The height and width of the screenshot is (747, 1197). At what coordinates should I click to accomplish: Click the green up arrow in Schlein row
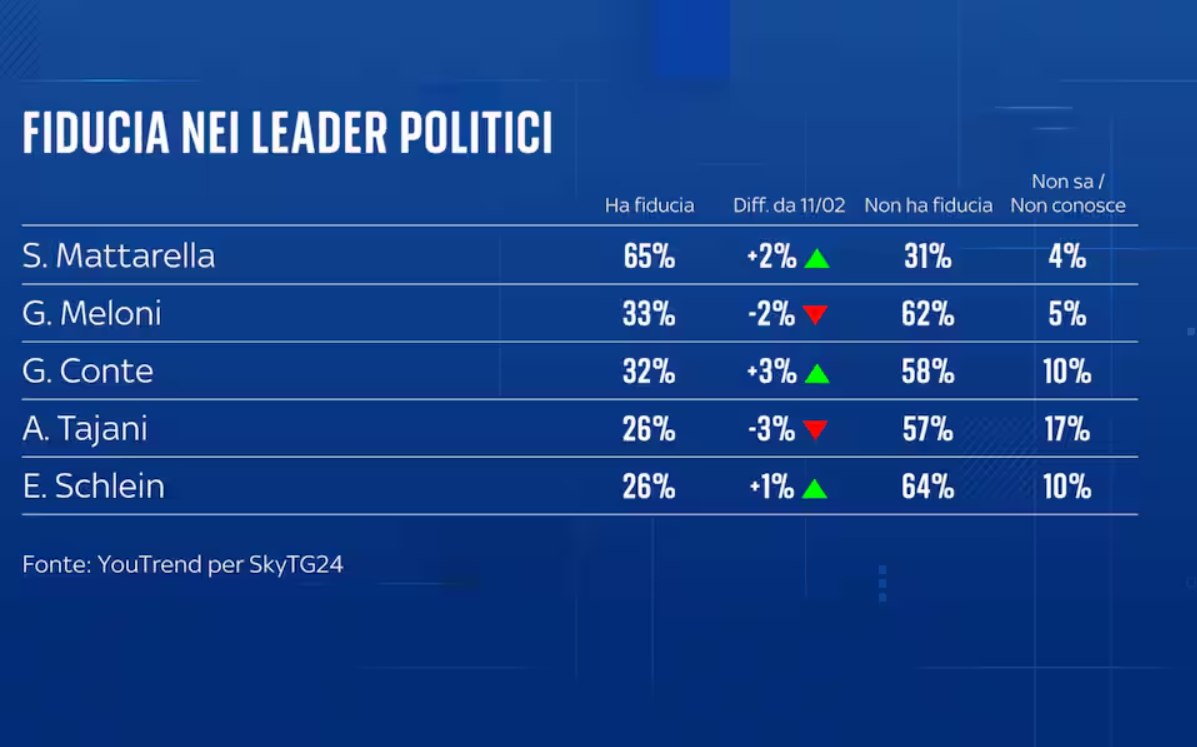(815, 488)
